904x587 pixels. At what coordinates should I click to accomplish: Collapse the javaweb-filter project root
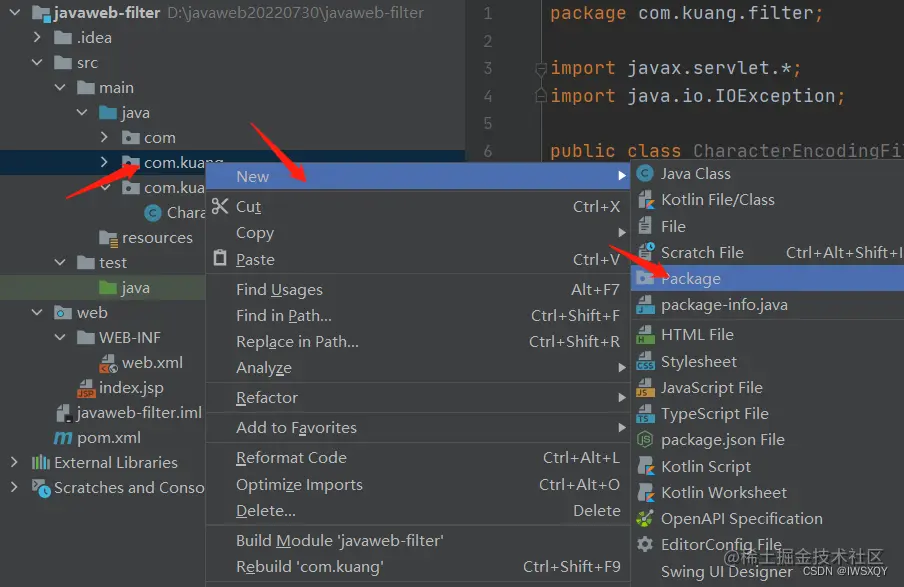click(15, 12)
